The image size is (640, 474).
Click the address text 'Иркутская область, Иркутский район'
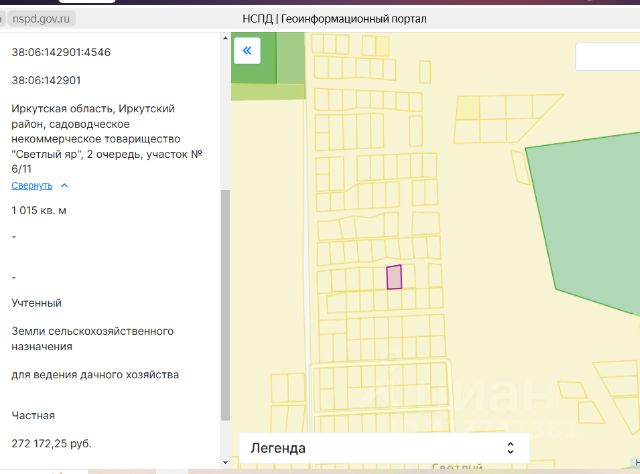(x=93, y=116)
